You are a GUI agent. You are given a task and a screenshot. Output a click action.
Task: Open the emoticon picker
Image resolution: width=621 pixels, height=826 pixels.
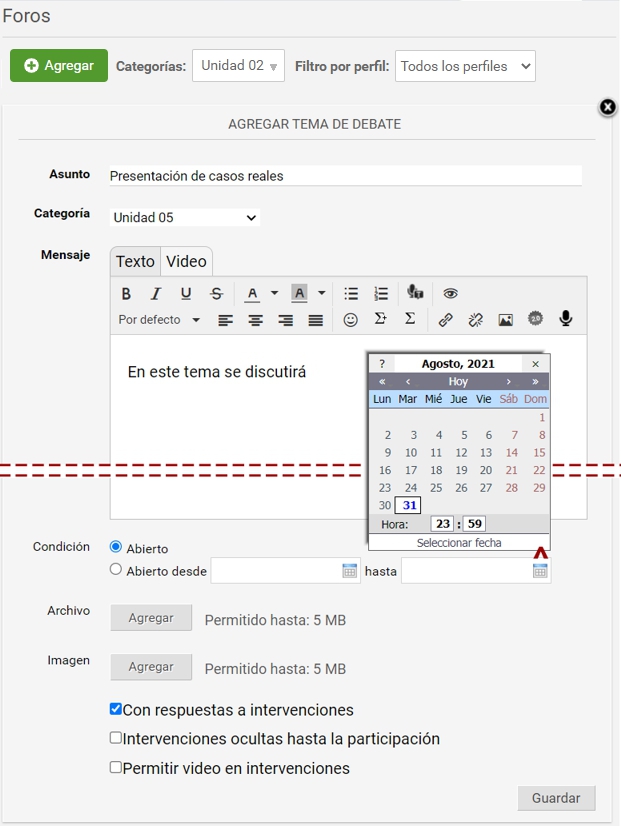350,320
